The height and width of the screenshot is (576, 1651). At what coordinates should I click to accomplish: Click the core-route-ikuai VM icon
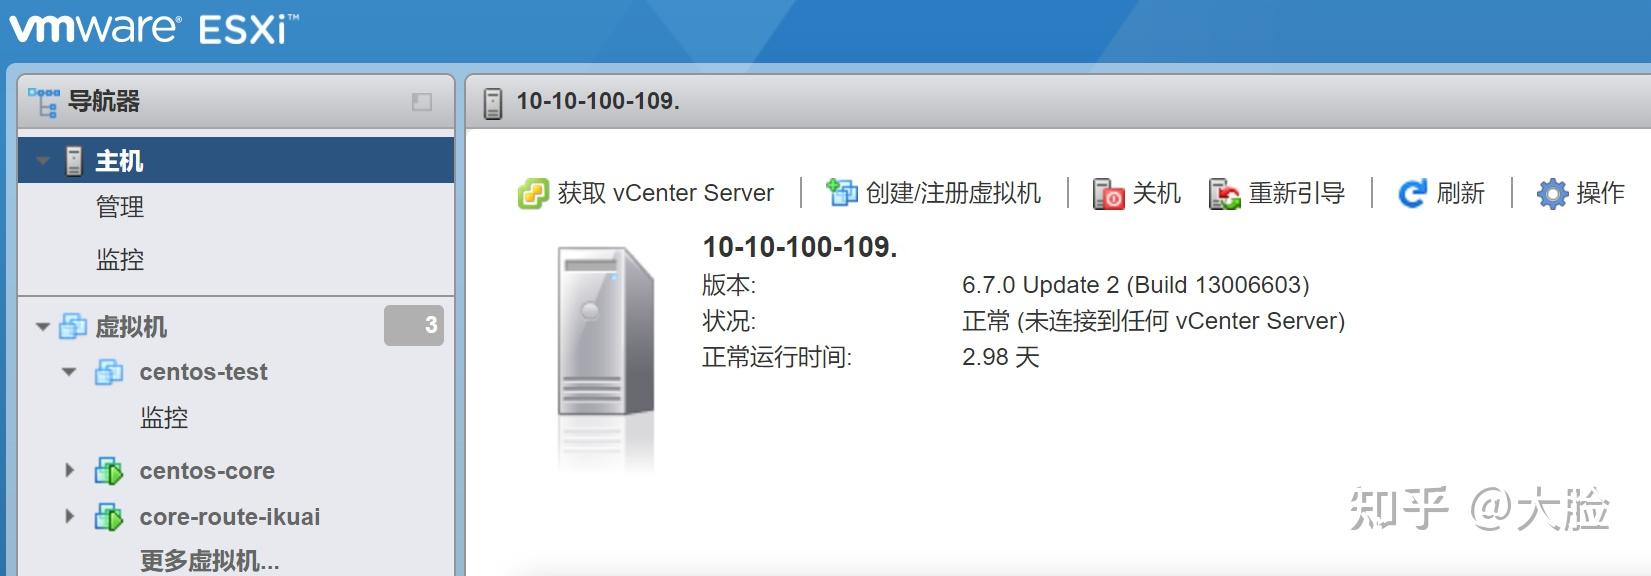coord(109,517)
